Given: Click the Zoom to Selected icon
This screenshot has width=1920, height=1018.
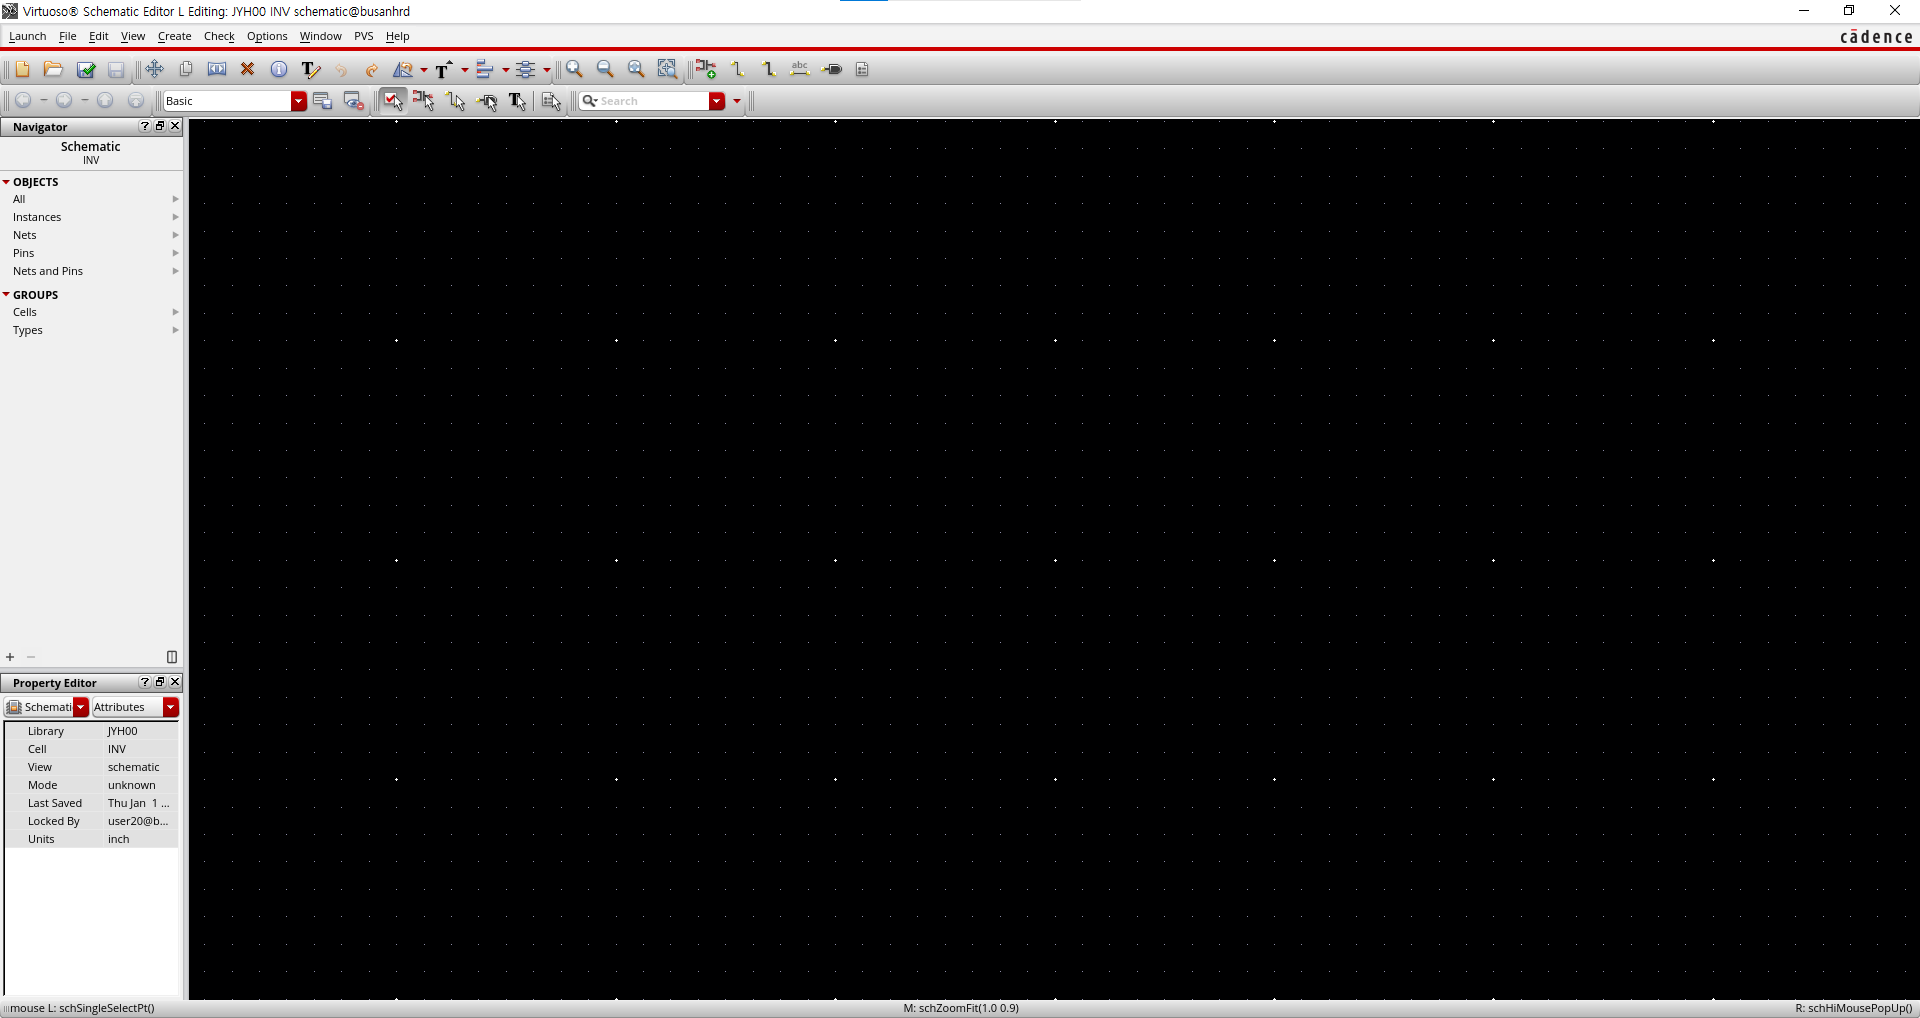Looking at the screenshot, I should (667, 69).
